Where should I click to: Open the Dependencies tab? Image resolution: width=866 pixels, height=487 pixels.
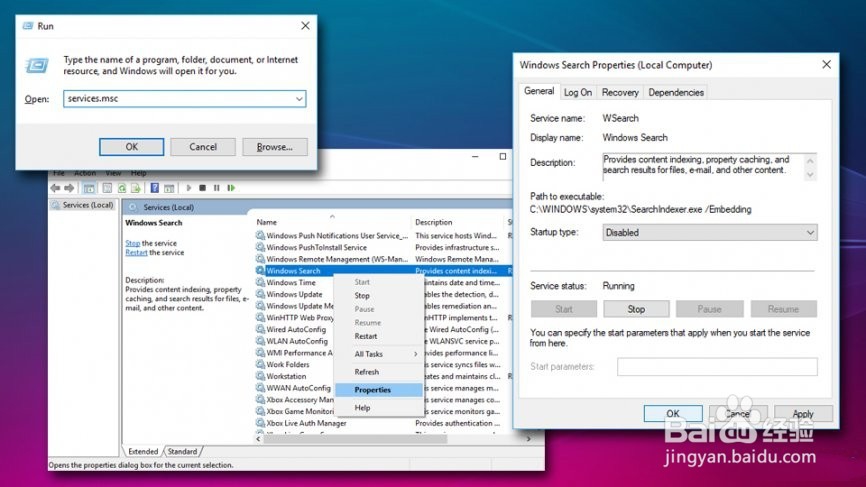pyautogui.click(x=676, y=92)
